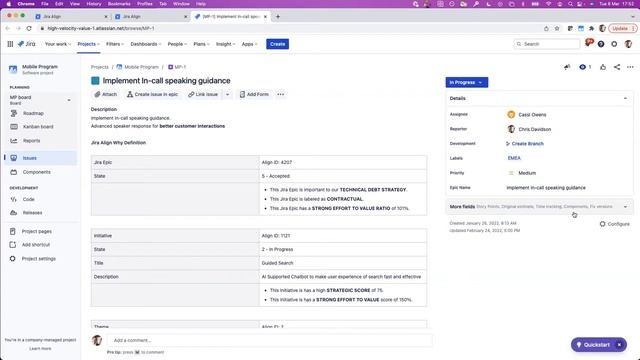Vote for this issue with thumbs-up icon

(x=603, y=67)
